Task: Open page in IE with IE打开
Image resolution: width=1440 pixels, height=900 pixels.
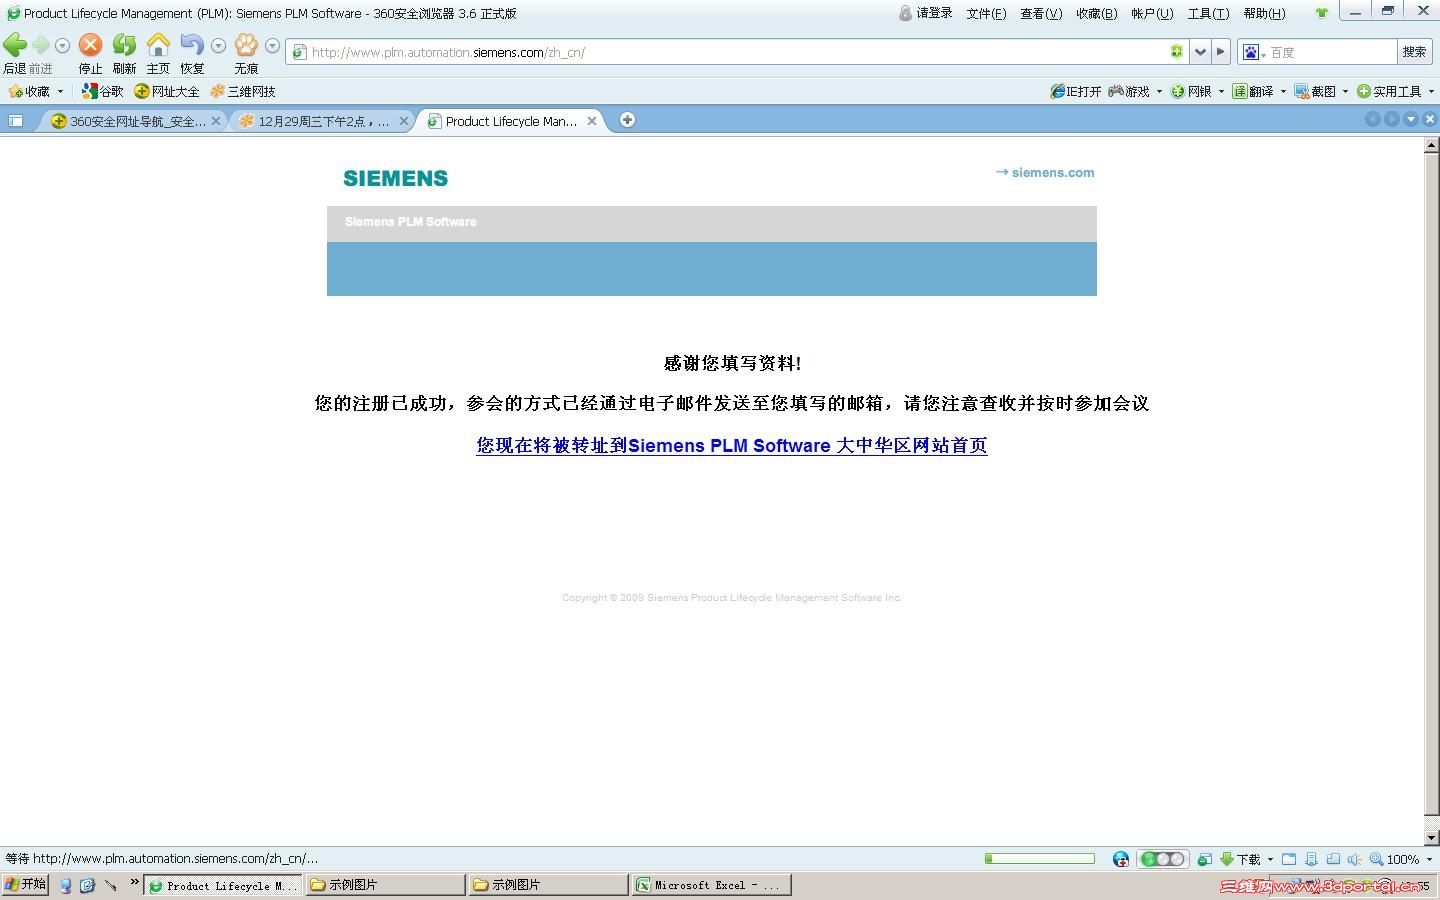Action: pos(1075,91)
